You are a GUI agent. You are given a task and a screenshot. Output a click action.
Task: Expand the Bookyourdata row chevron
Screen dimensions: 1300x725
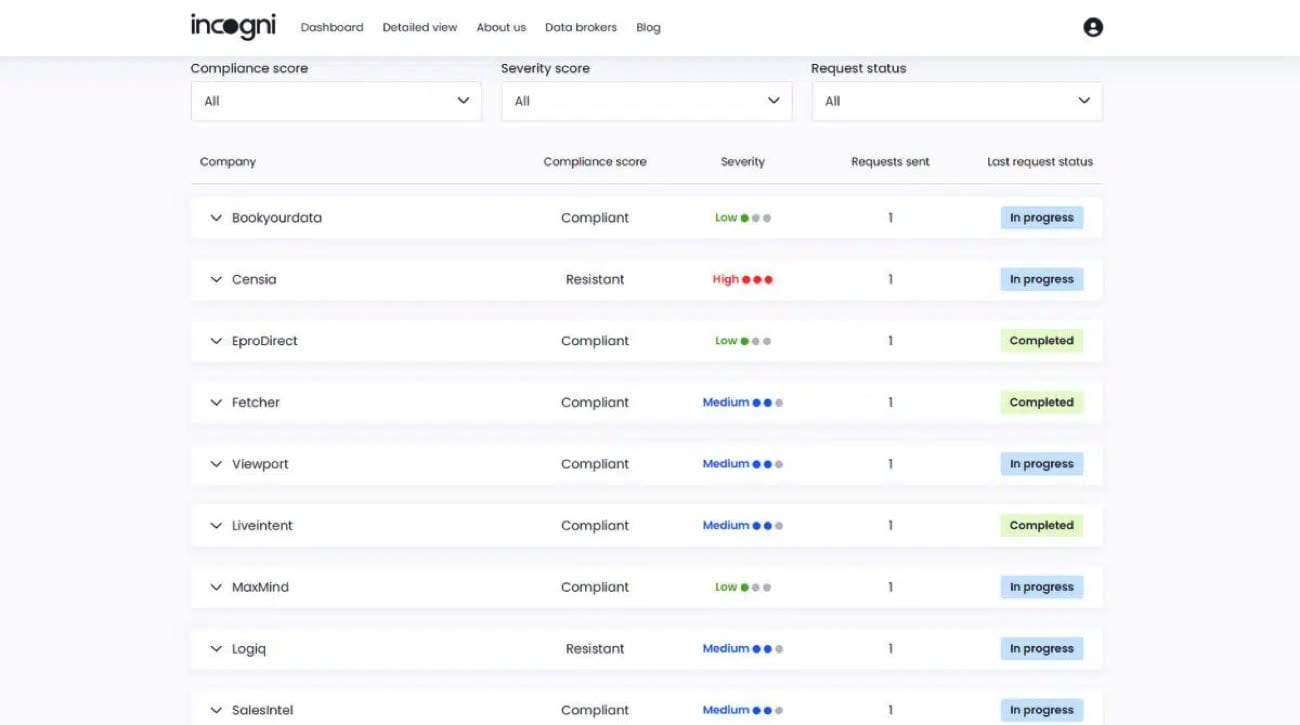click(216, 218)
